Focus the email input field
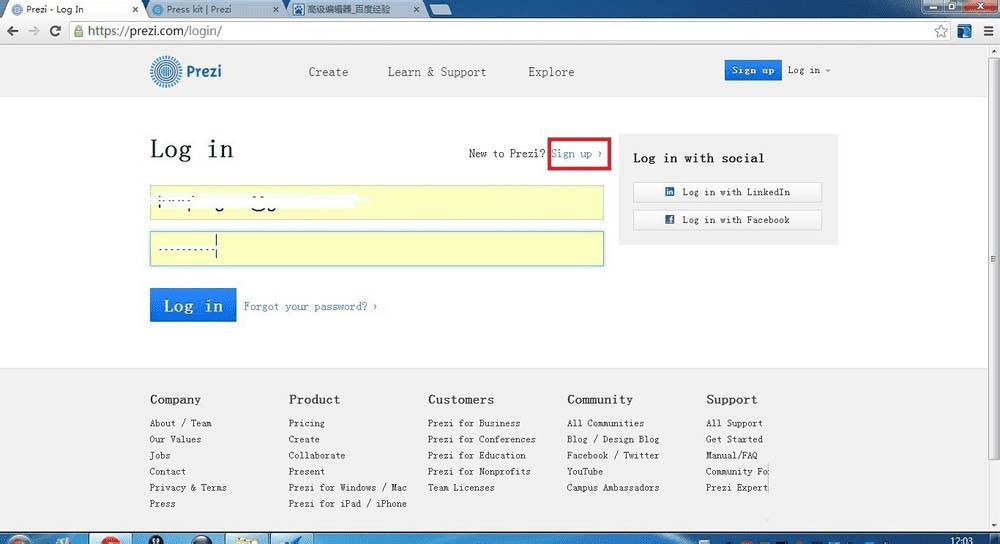Viewport: 1000px width, 544px height. 377,203
